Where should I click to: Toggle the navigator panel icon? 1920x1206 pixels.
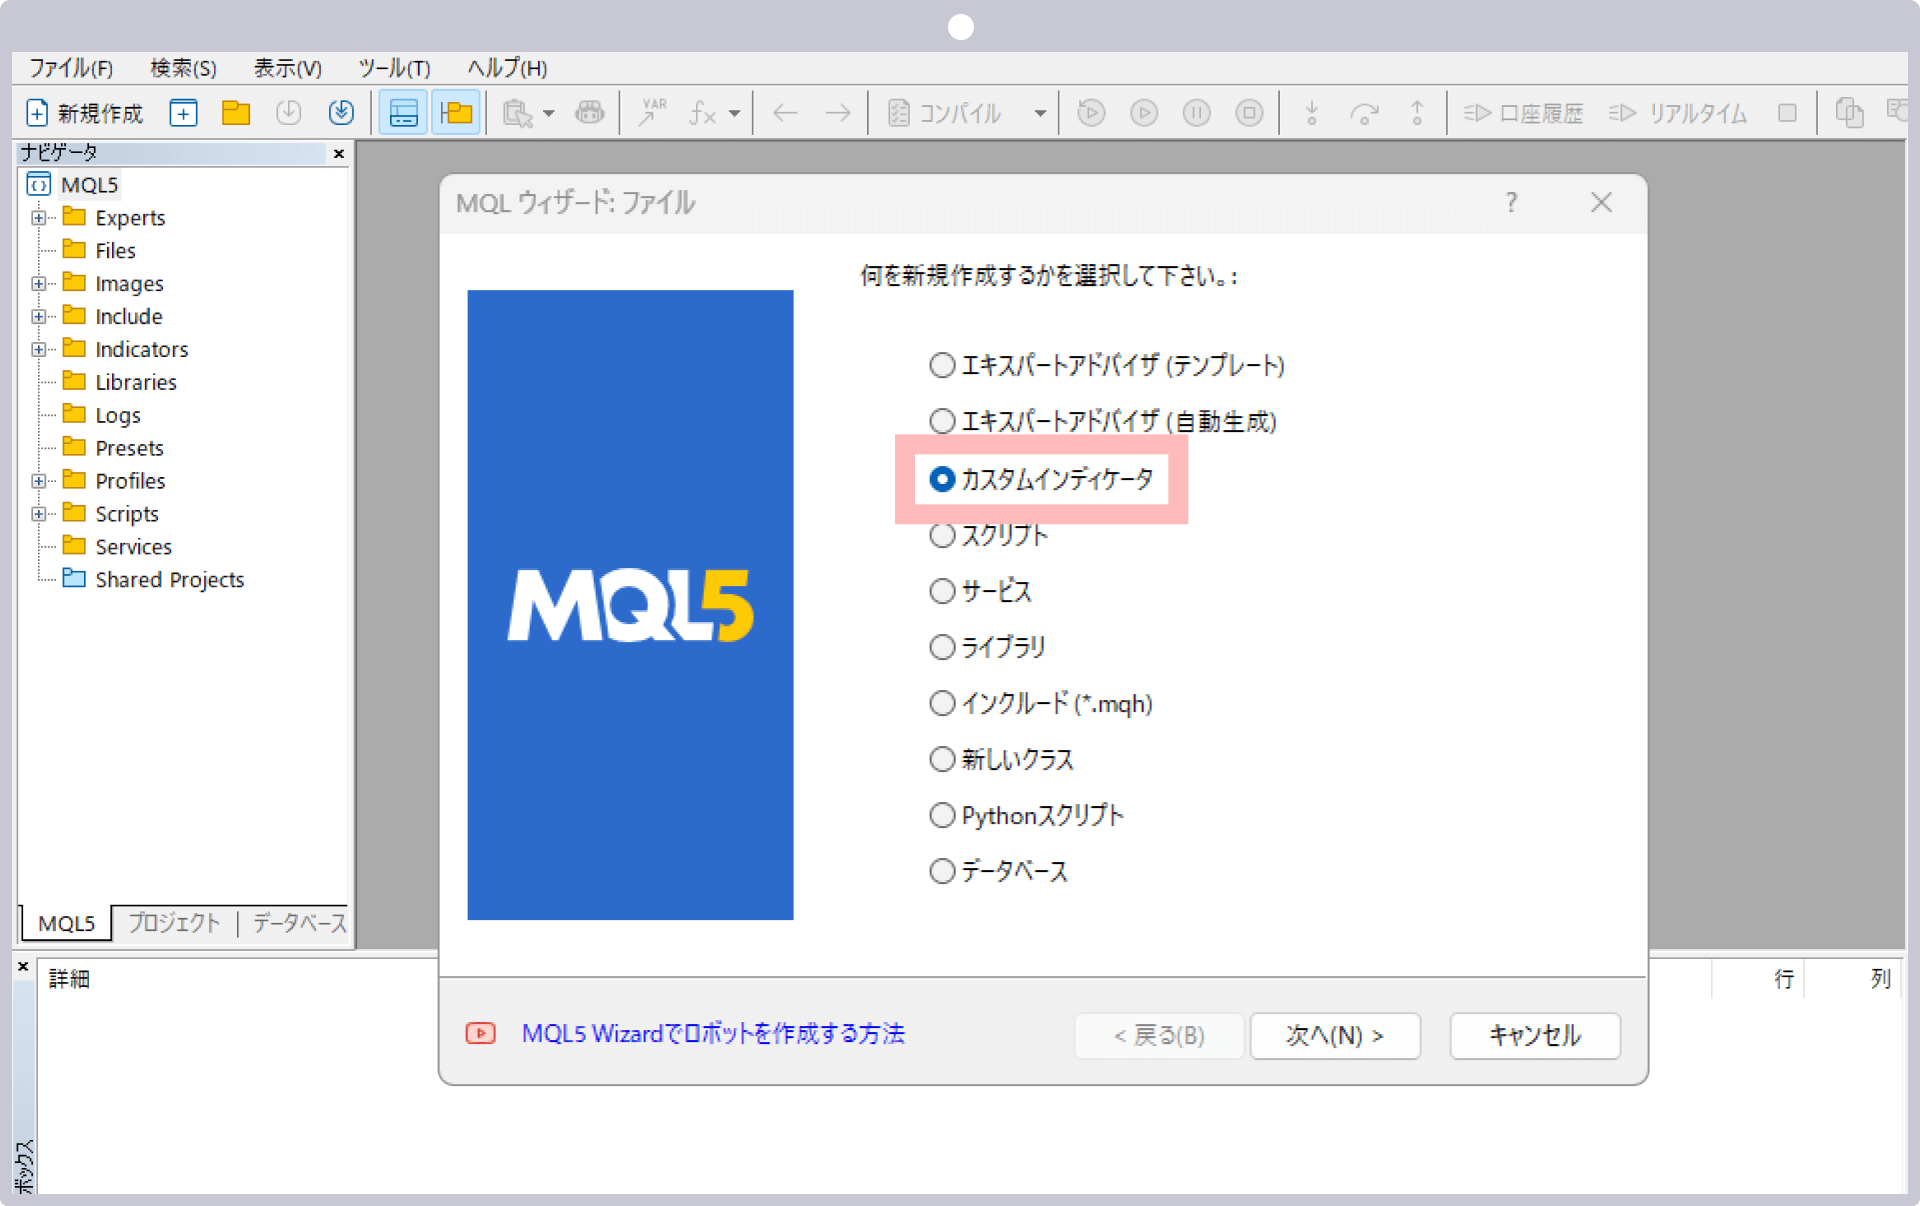pyautogui.click(x=456, y=113)
